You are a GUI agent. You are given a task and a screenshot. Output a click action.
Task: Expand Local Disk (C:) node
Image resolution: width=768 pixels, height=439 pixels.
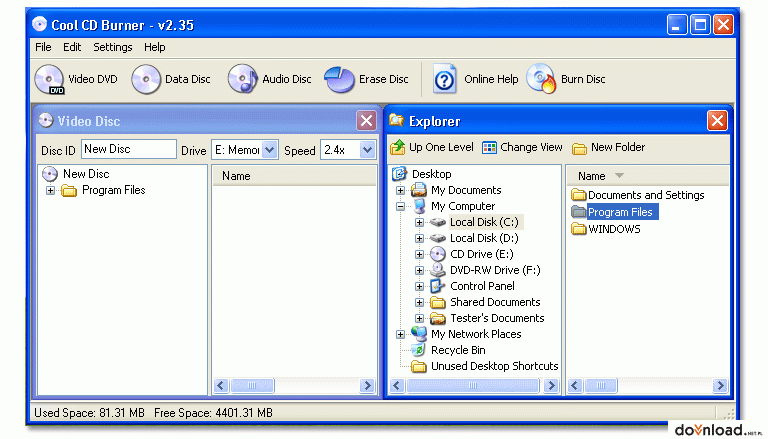[x=419, y=222]
